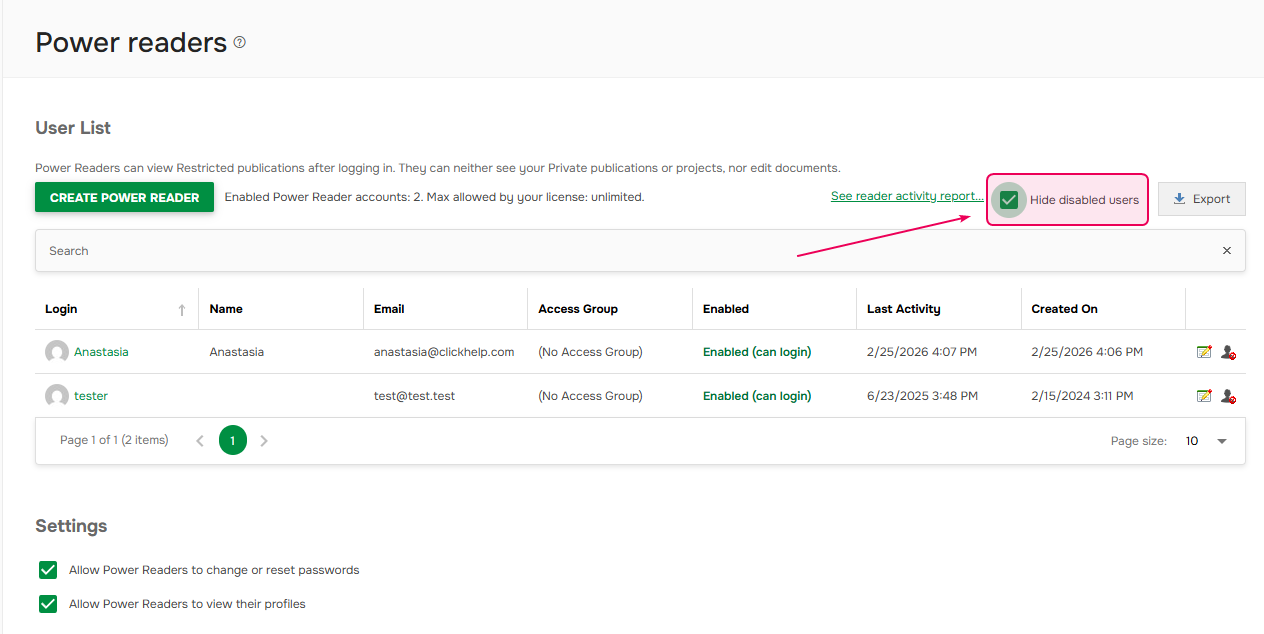
Task: Uncheck Allow Power Readers to view their profiles
Action: tap(48, 604)
